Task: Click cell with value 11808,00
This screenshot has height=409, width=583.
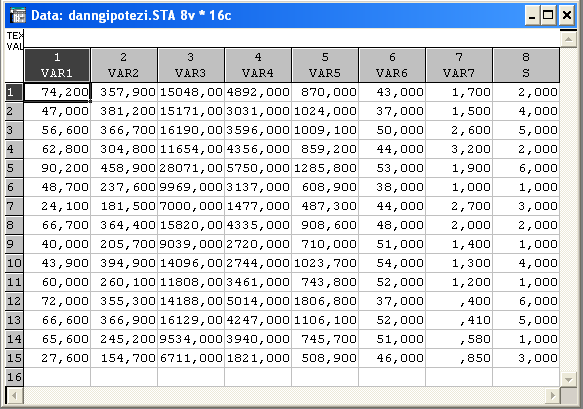Action: [x=191, y=282]
